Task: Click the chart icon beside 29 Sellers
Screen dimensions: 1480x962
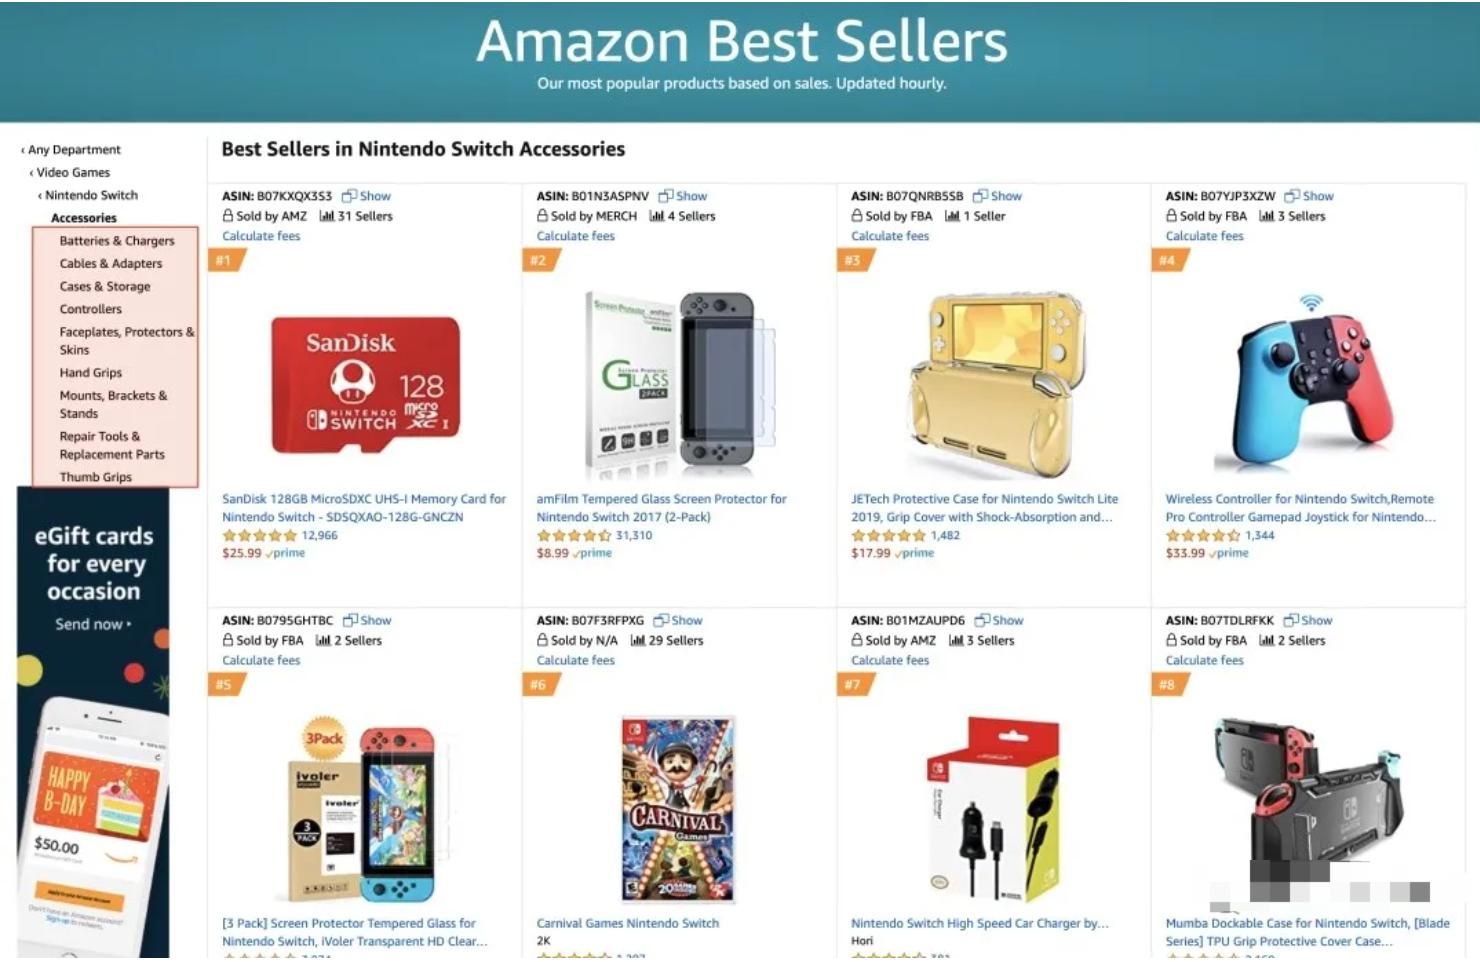Action: (637, 640)
